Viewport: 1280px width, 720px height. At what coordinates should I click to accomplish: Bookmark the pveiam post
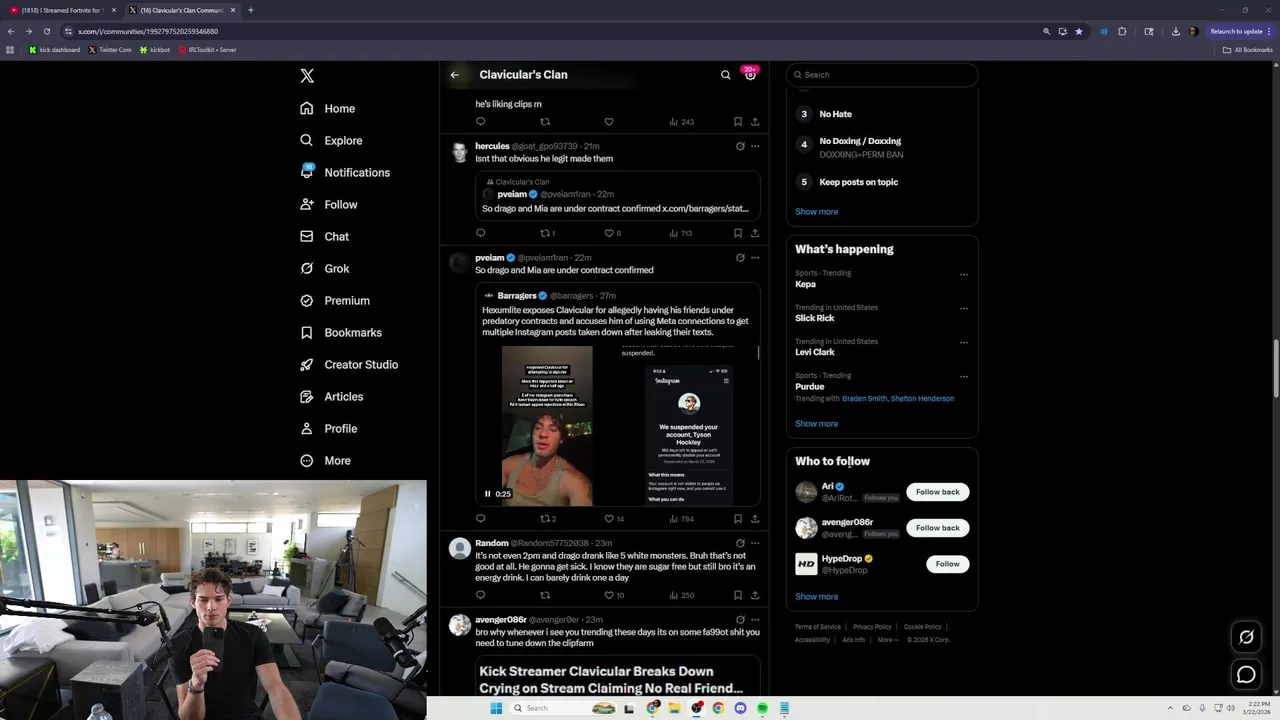(738, 519)
